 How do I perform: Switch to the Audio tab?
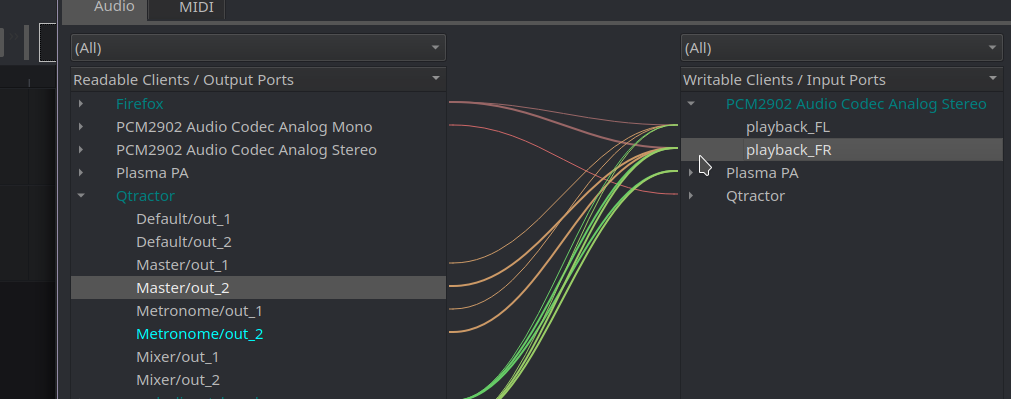(114, 7)
